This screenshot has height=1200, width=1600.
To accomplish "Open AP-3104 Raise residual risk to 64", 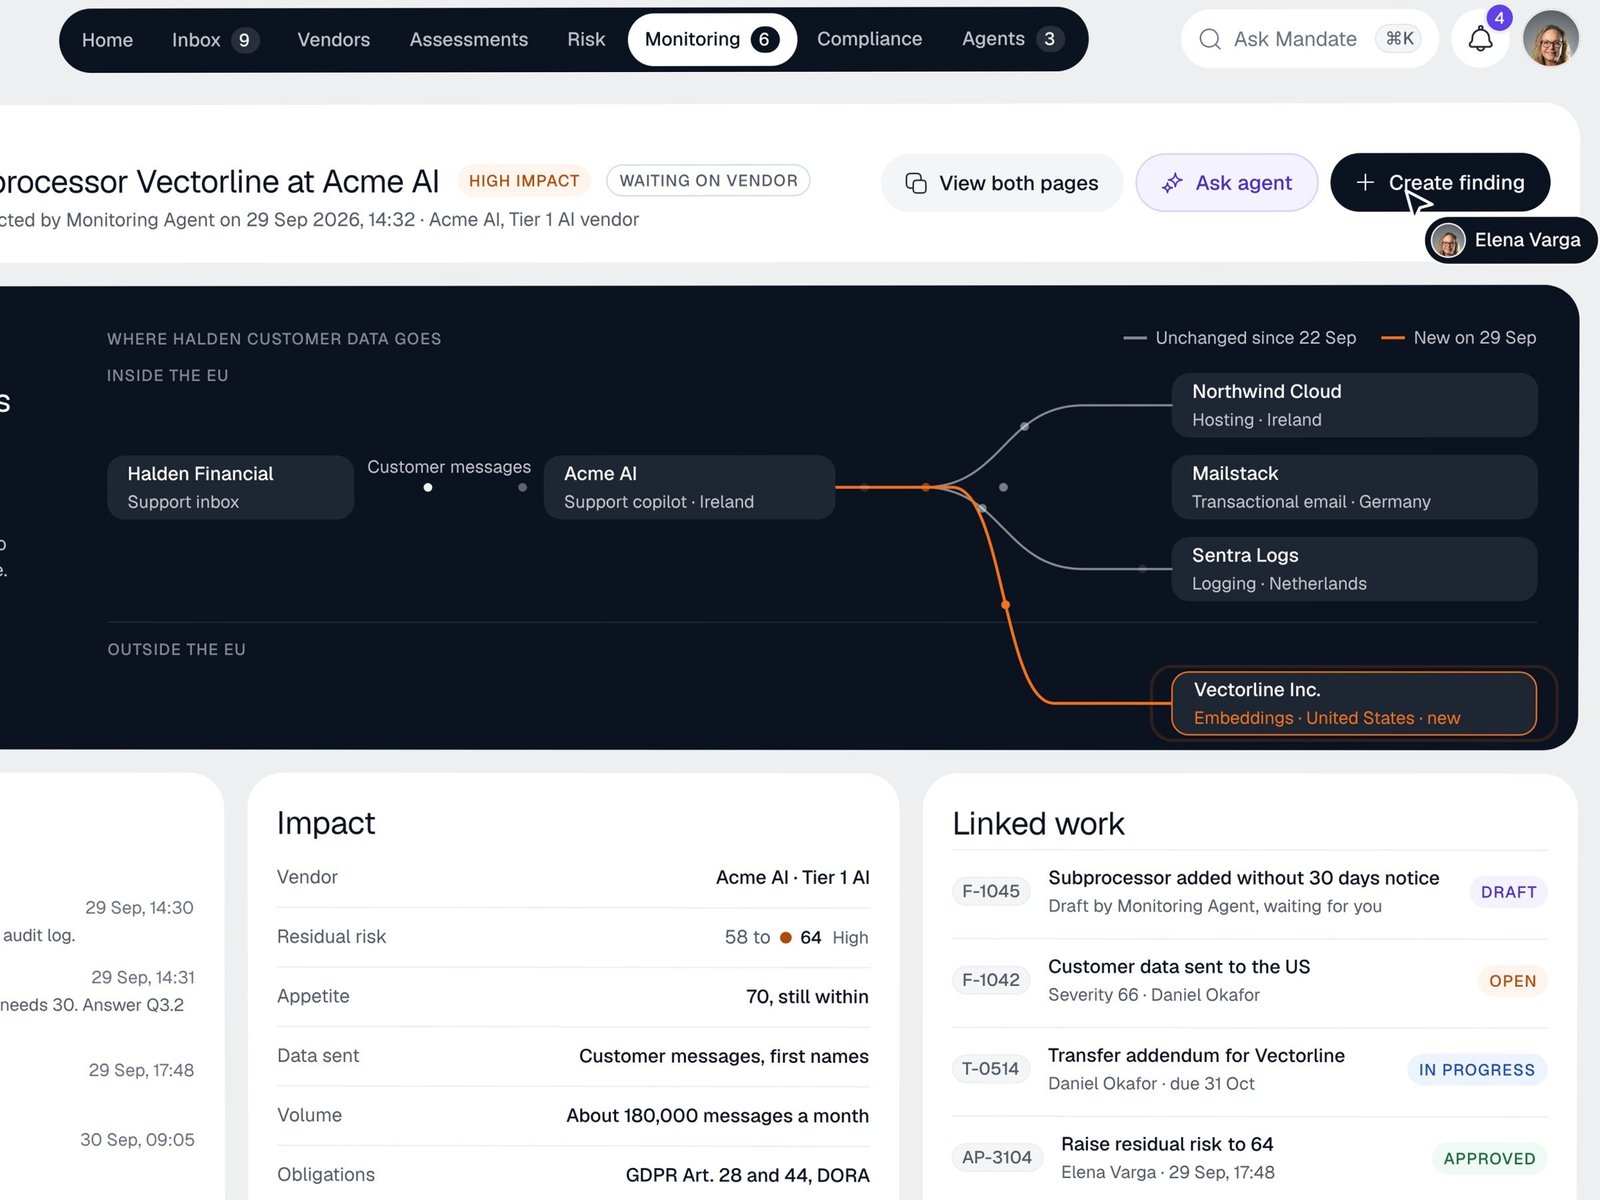I will 1250,1158.
